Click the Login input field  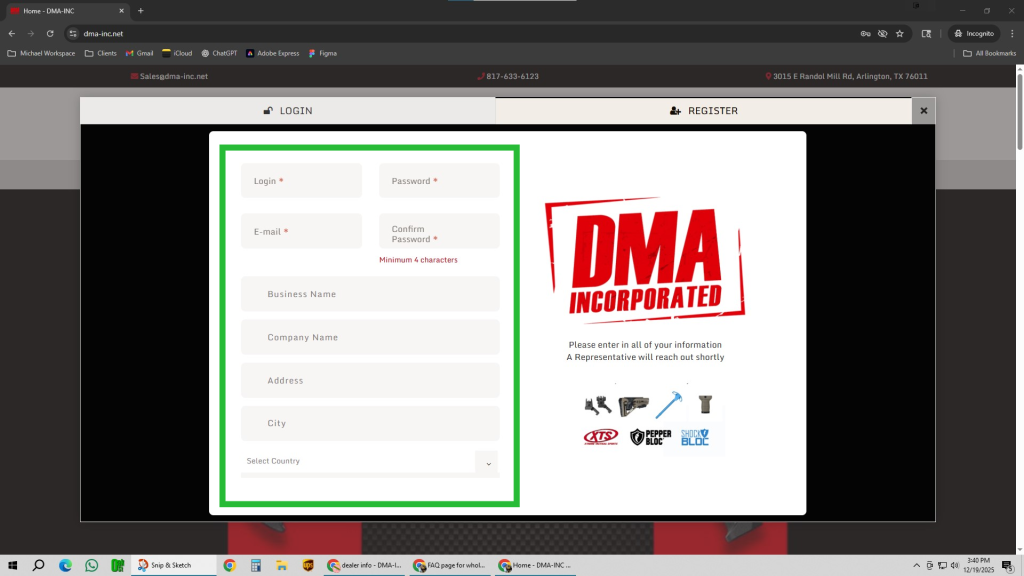point(301,181)
